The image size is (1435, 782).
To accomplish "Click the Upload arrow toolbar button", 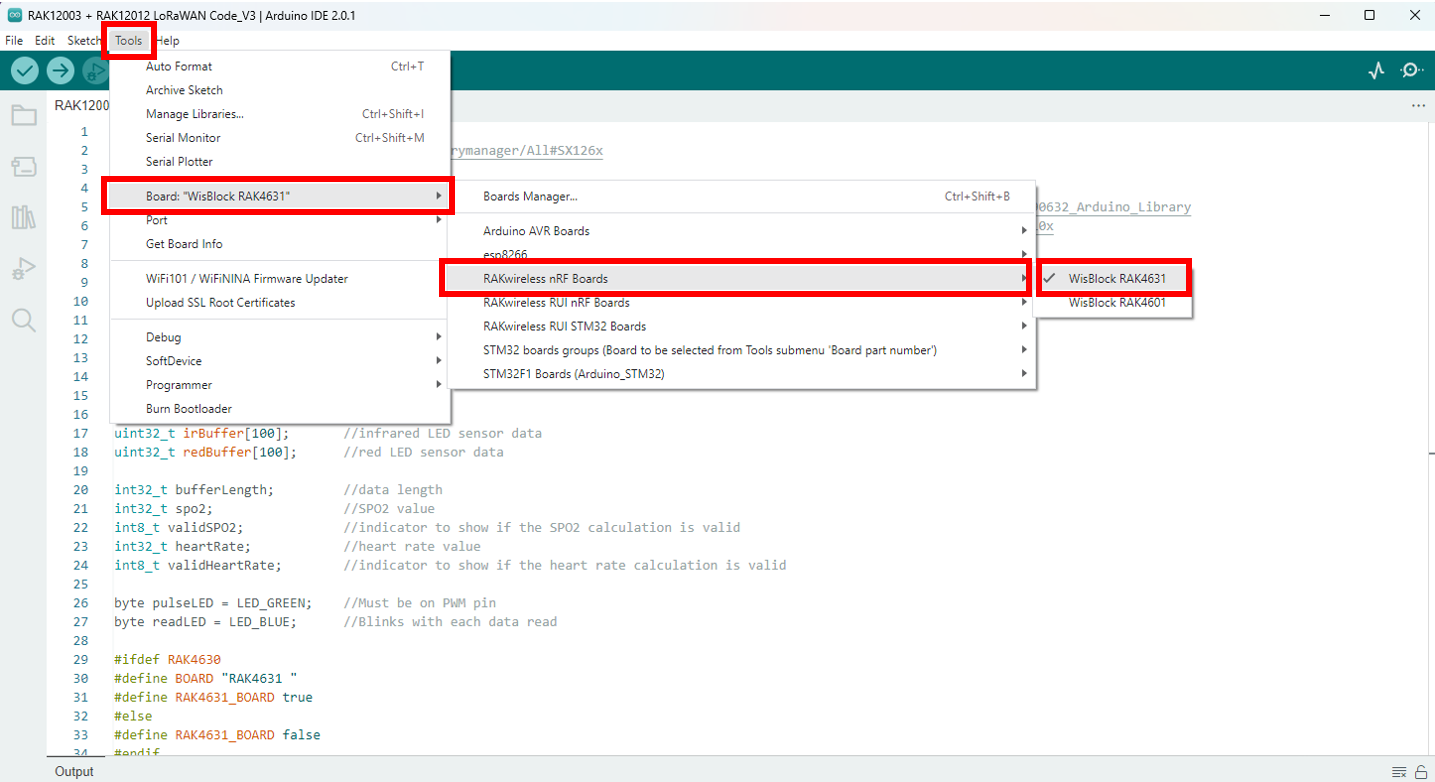I will click(x=61, y=70).
